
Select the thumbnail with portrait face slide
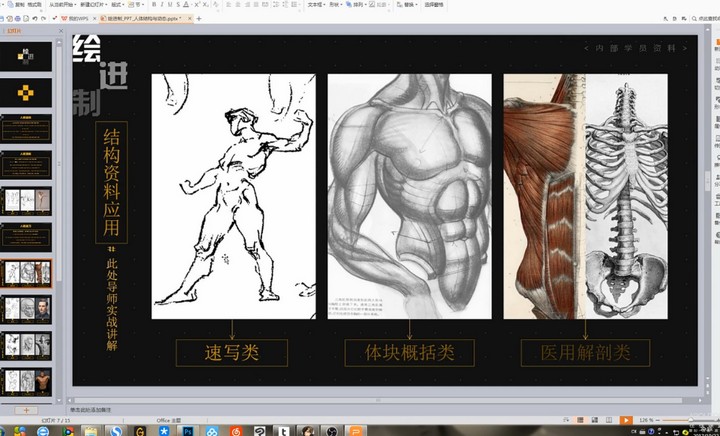tap(26, 309)
